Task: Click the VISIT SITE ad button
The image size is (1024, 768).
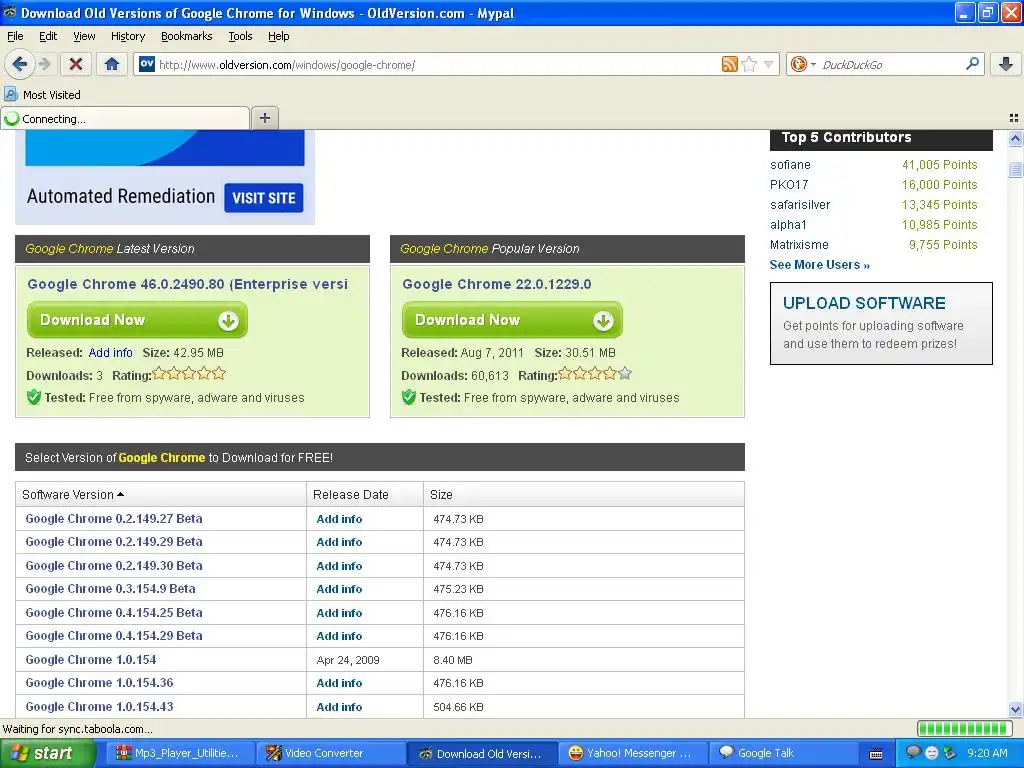Action: coord(264,198)
